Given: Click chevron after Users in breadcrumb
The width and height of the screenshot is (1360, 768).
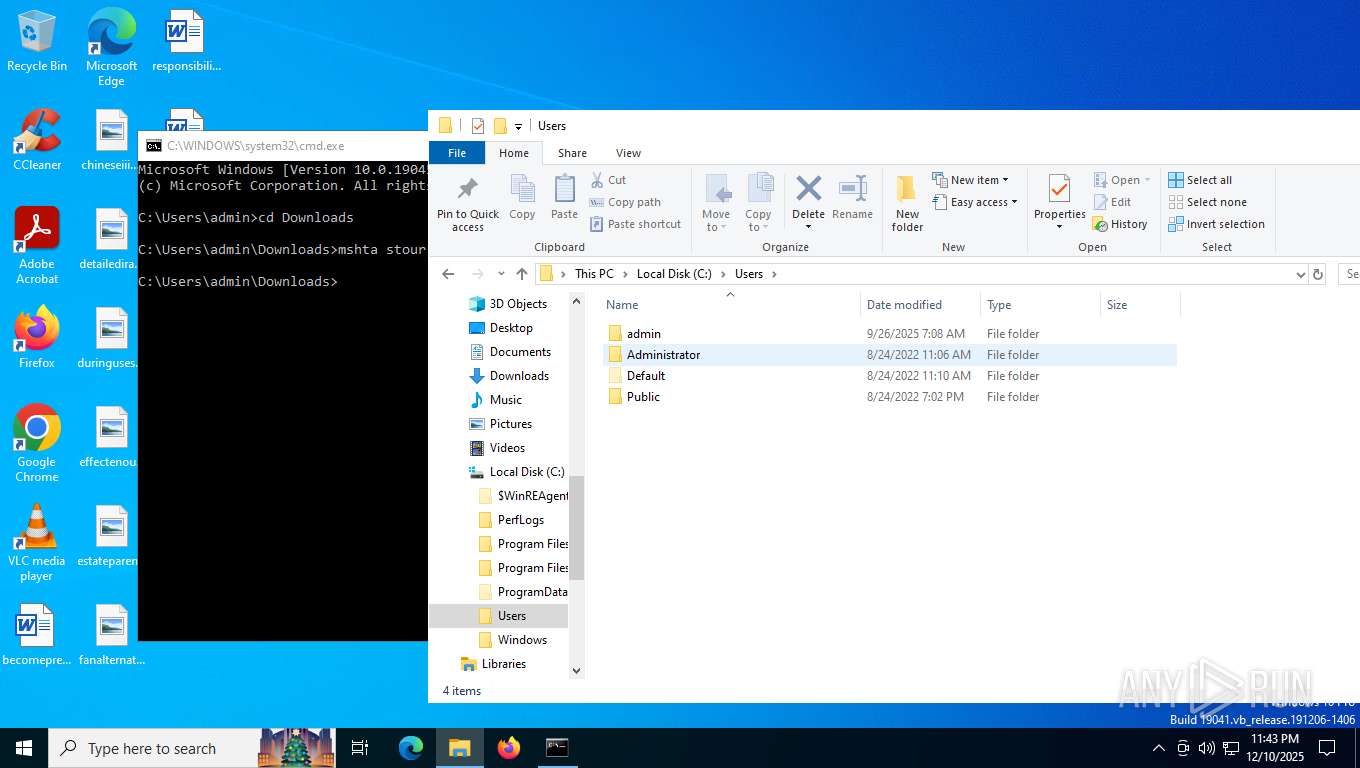Looking at the screenshot, I should coord(773,274).
